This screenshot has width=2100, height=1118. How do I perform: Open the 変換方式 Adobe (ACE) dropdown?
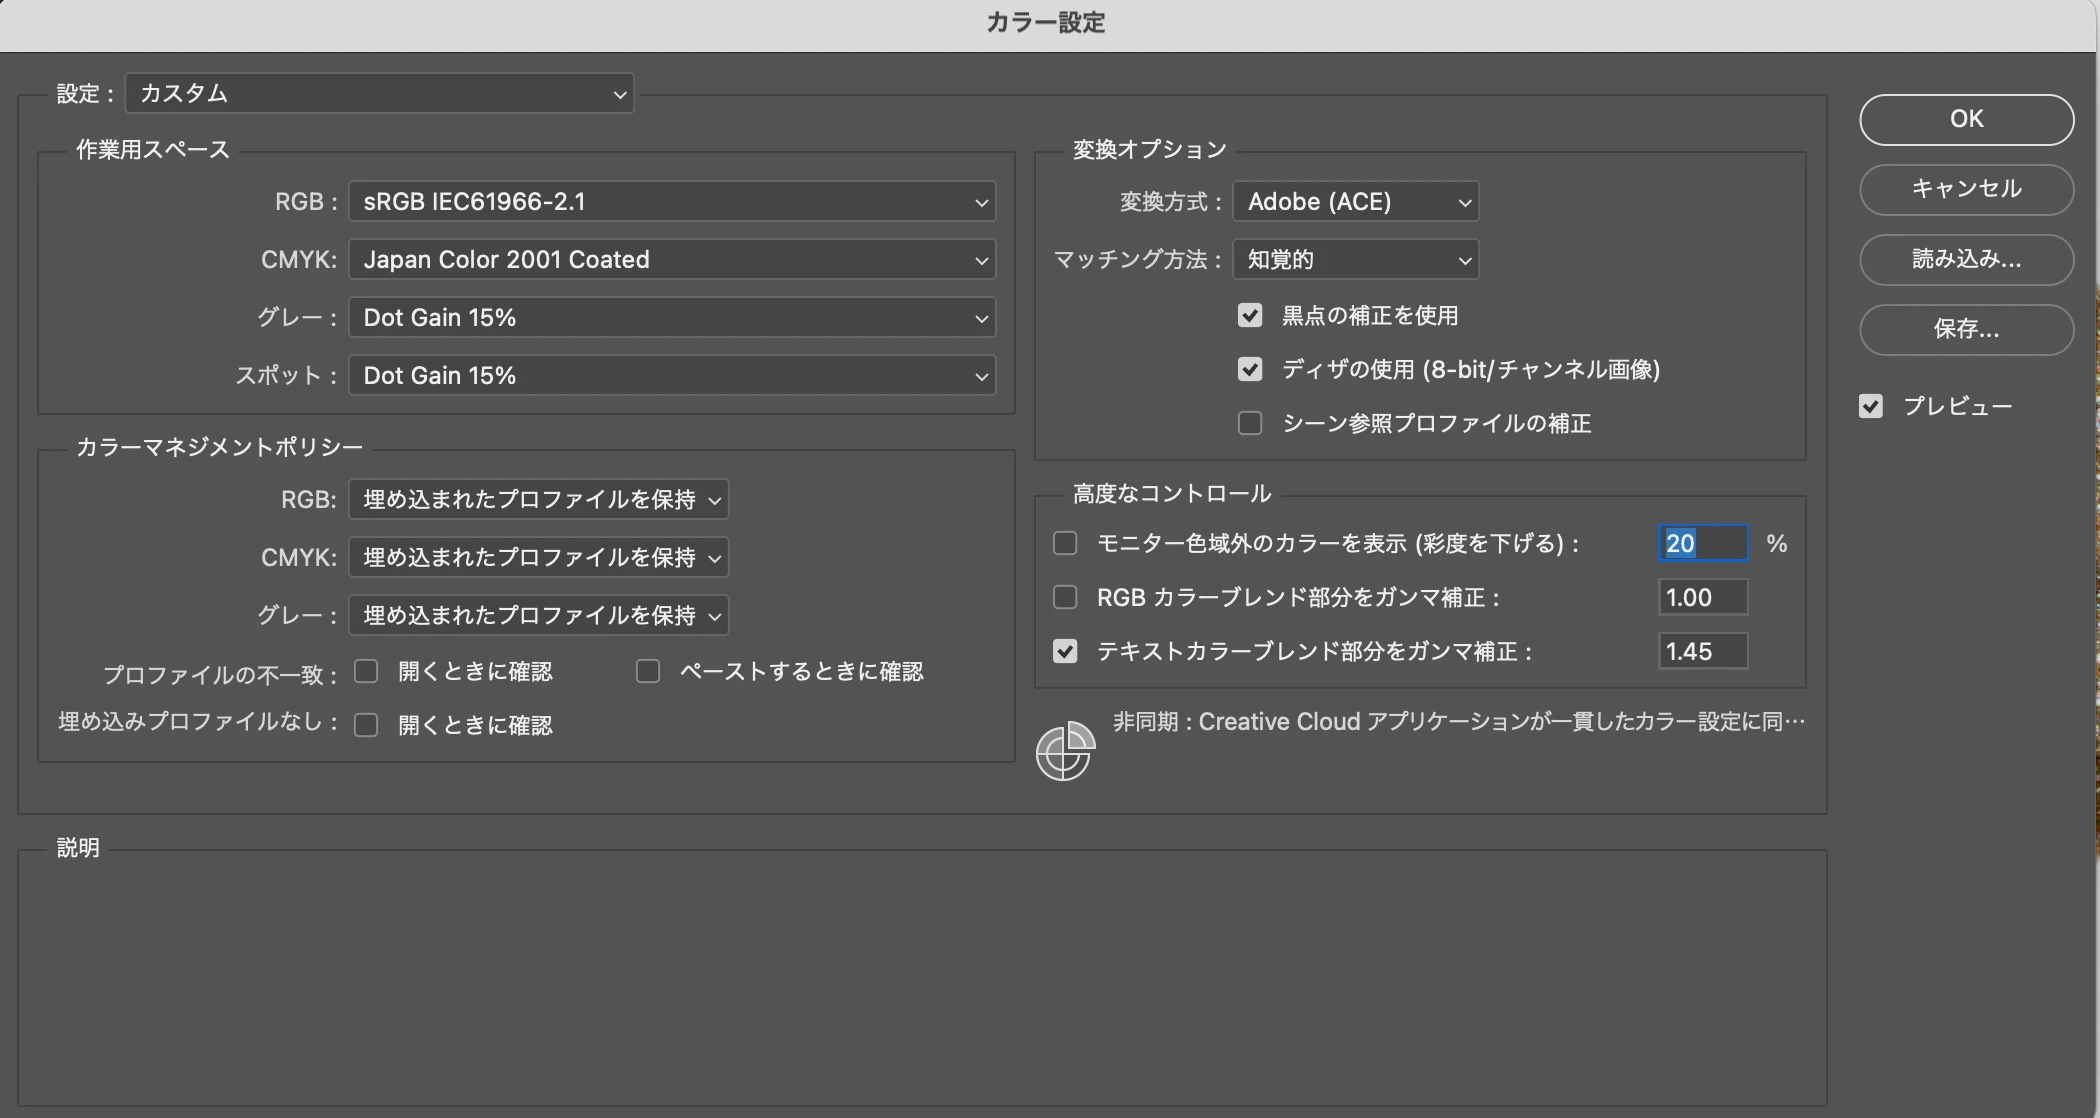click(x=1355, y=202)
